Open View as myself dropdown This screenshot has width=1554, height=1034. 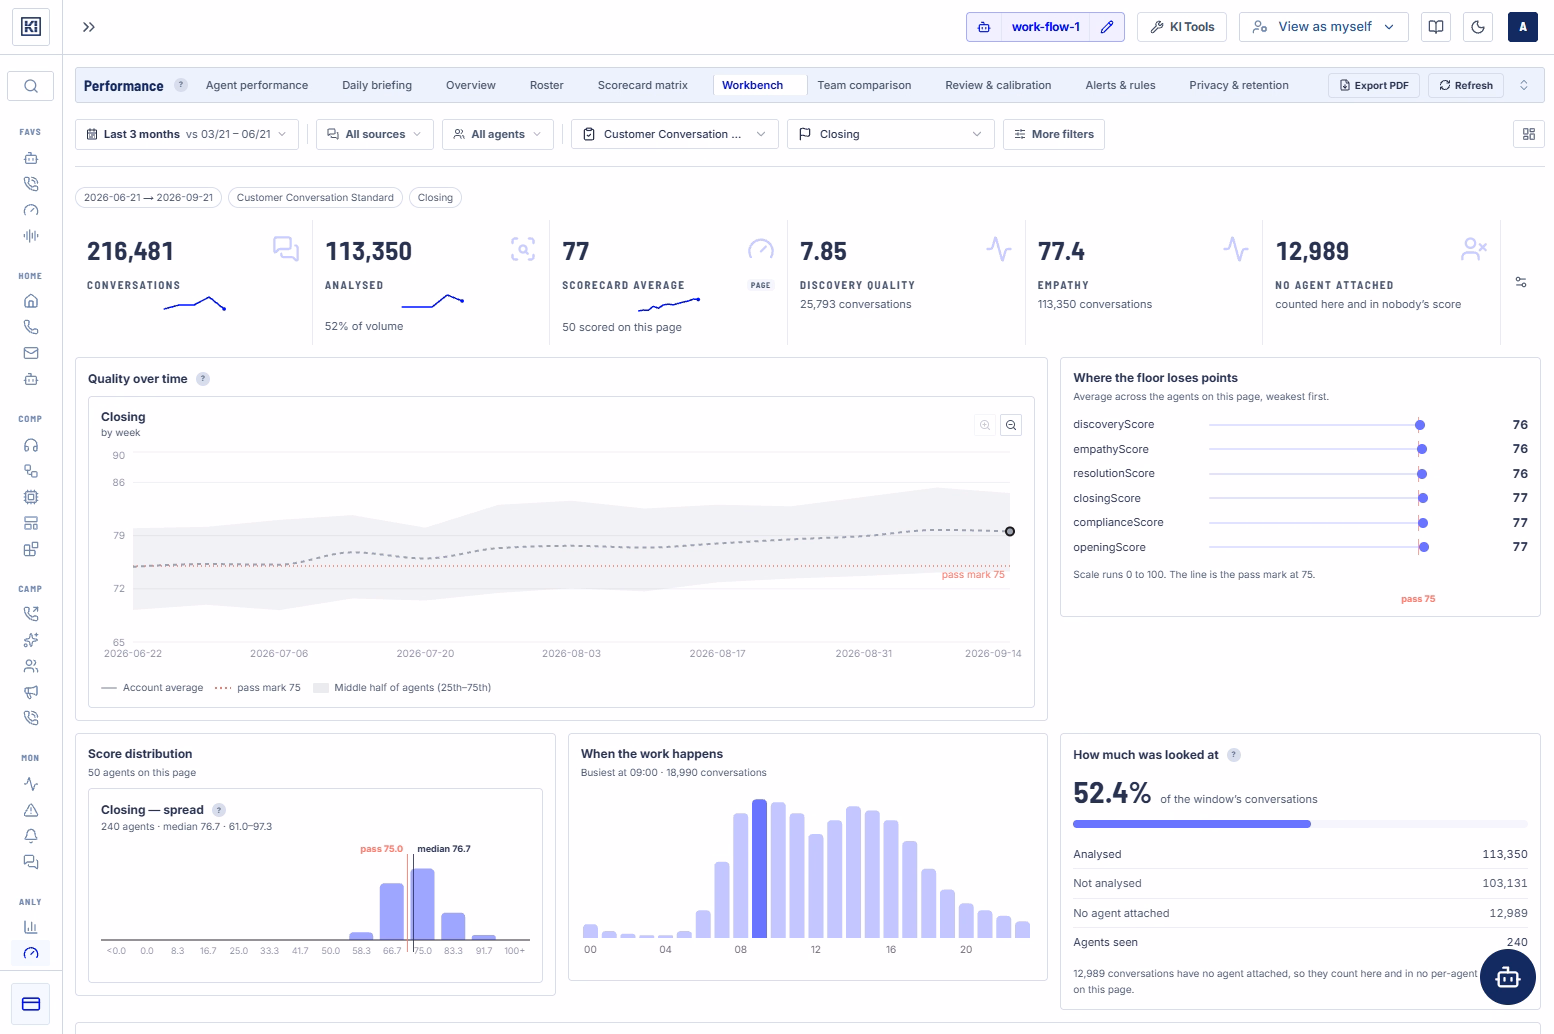1324,27
